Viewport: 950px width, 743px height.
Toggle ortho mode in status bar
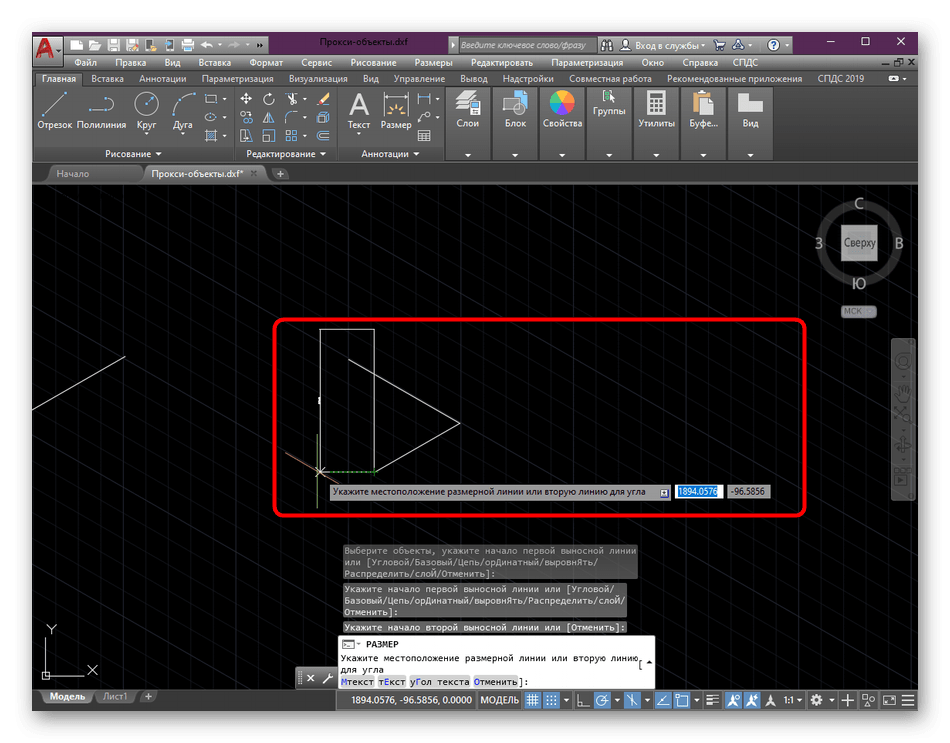click(583, 701)
